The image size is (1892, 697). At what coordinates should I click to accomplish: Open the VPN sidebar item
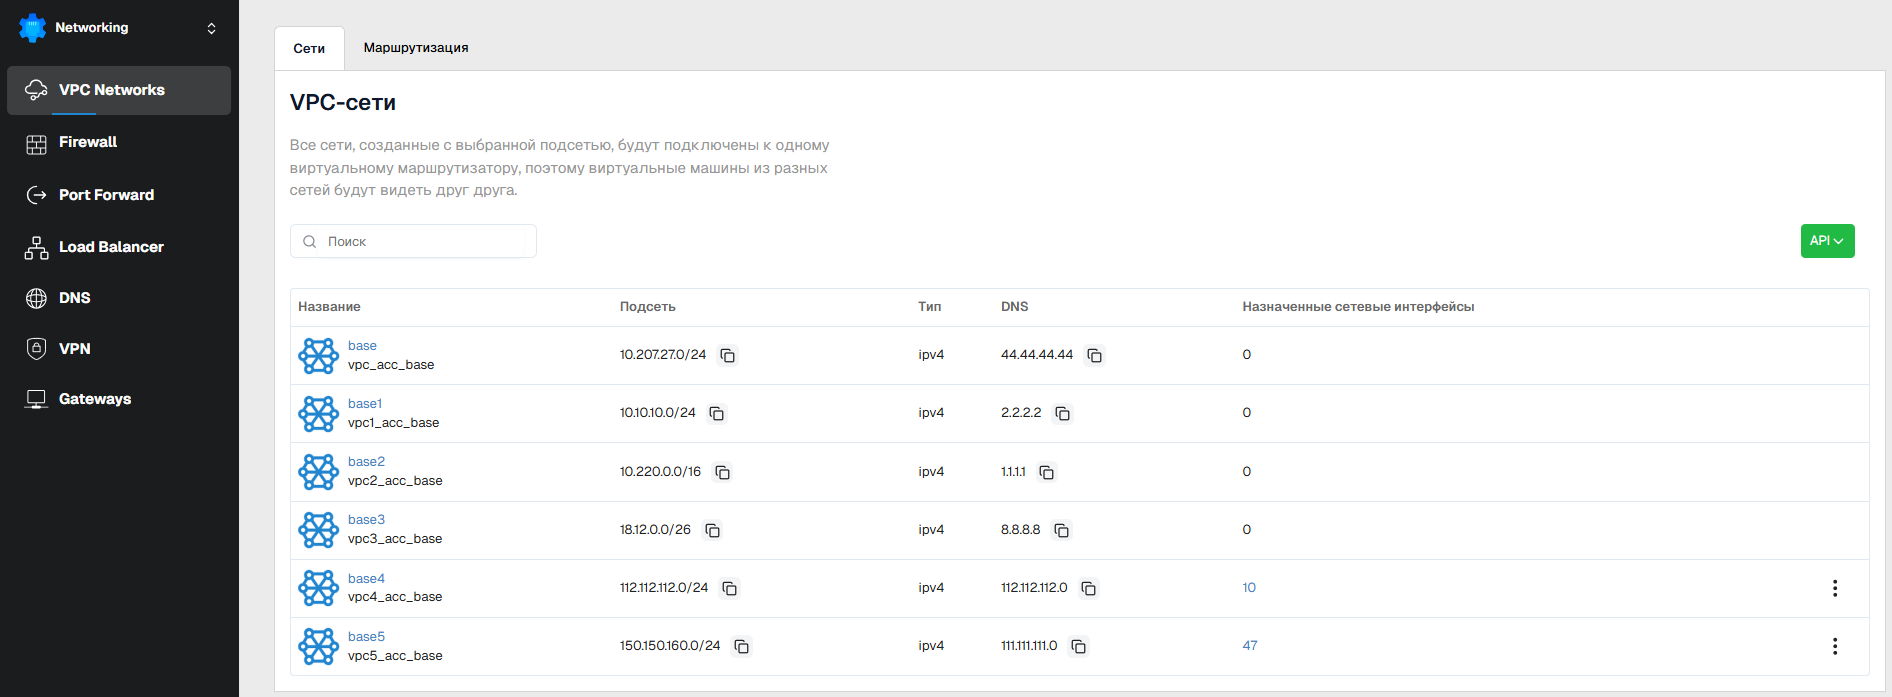pos(75,349)
